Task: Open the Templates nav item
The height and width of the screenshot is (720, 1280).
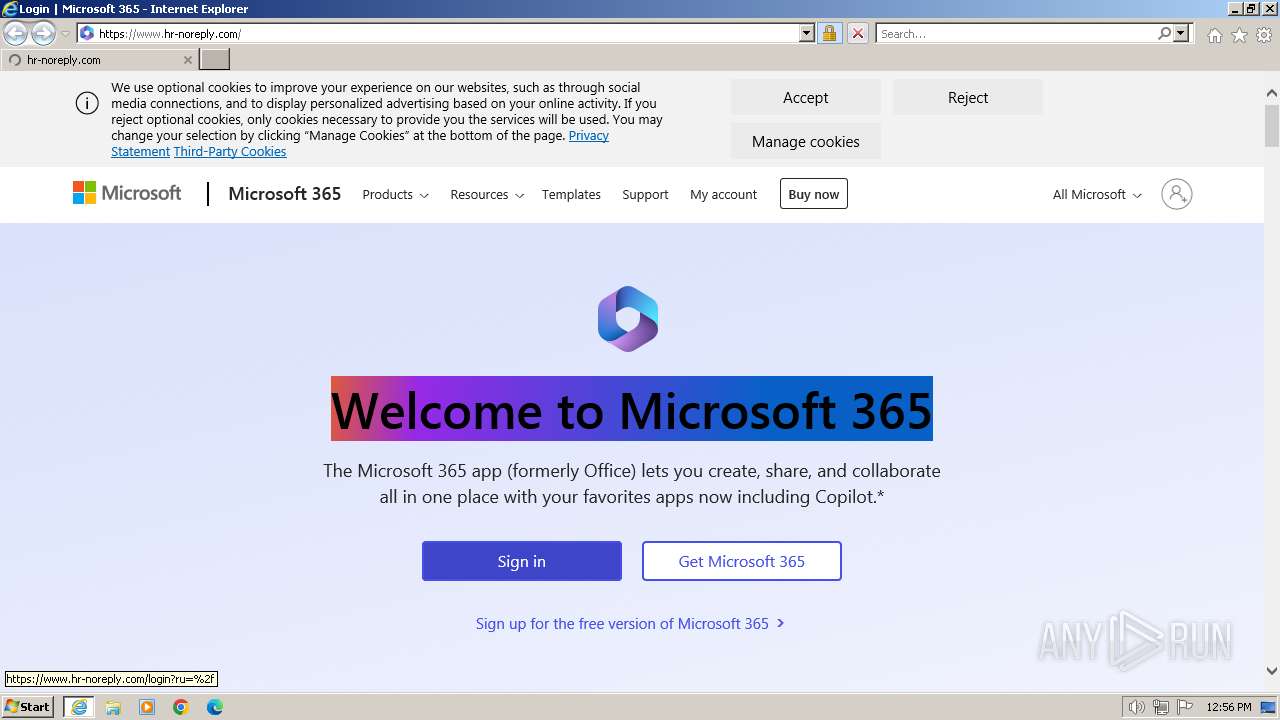Action: [x=571, y=195]
